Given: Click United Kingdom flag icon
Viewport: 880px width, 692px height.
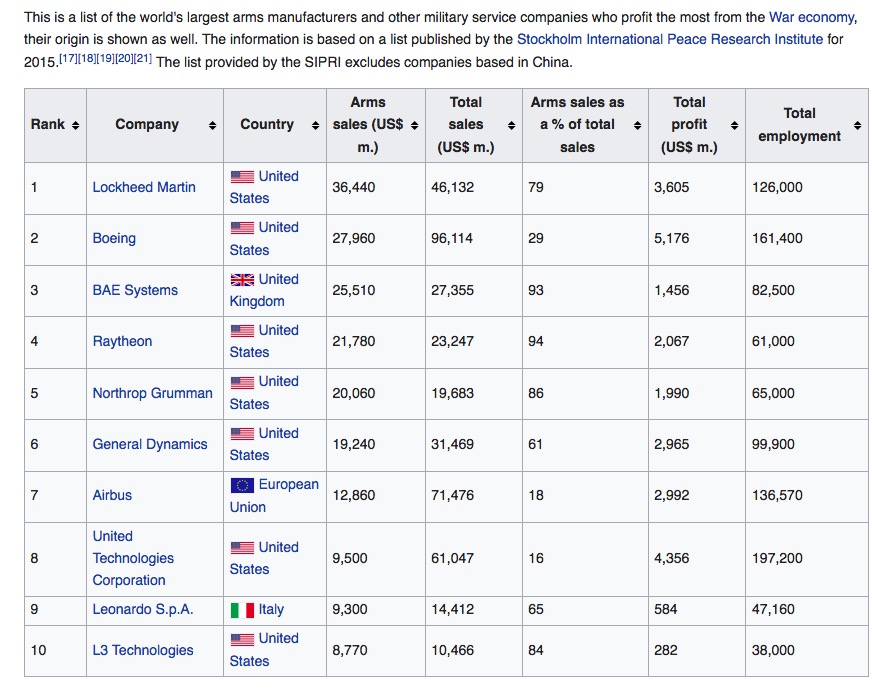Looking at the screenshot, I should pyautogui.click(x=242, y=279).
